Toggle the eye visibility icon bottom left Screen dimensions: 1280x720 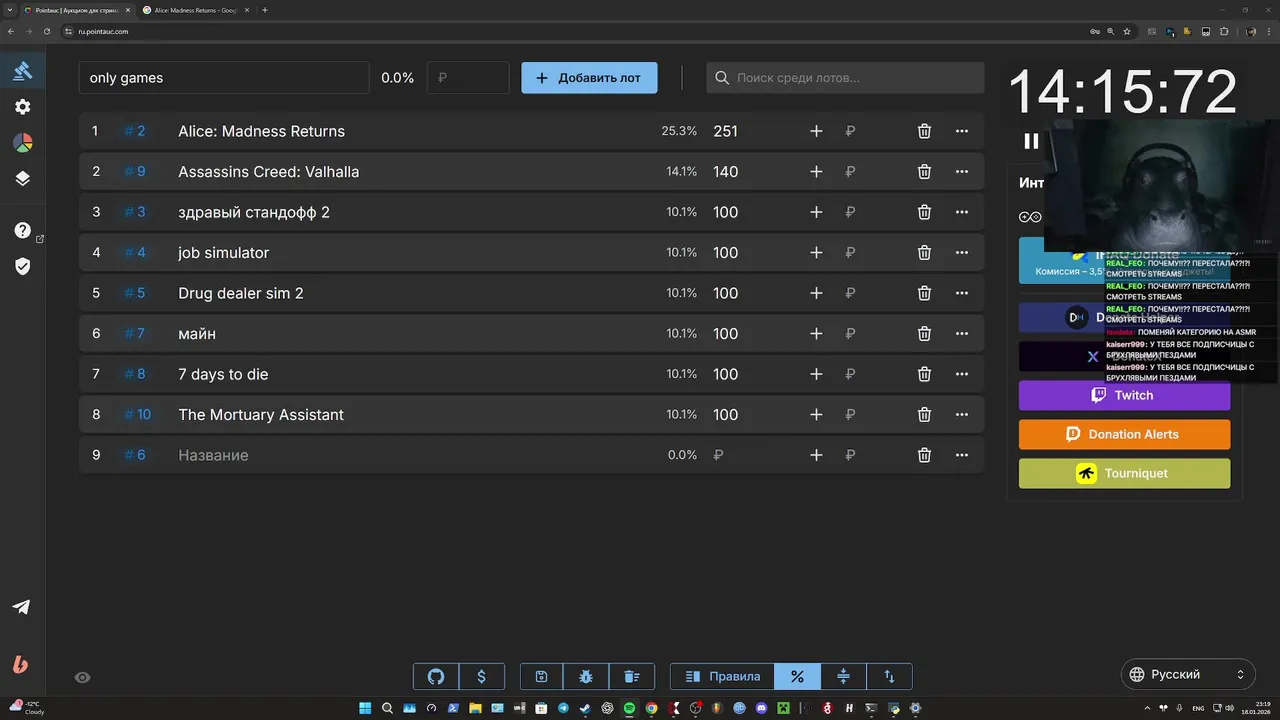[82, 677]
